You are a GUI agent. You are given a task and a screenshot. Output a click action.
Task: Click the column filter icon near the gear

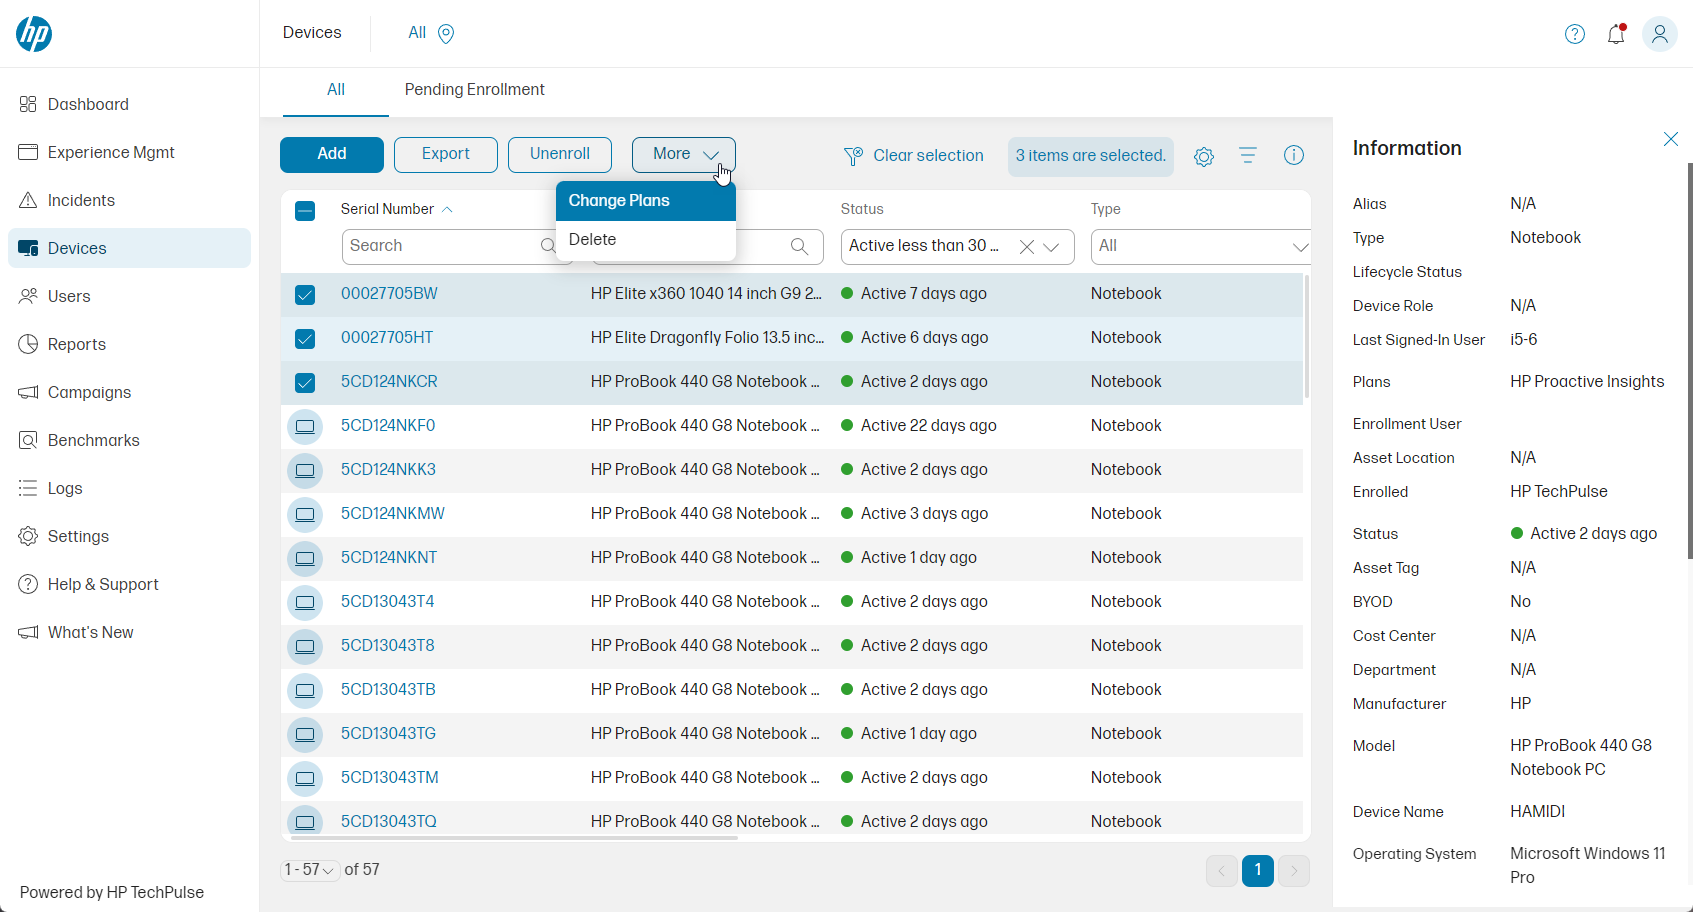click(1247, 156)
